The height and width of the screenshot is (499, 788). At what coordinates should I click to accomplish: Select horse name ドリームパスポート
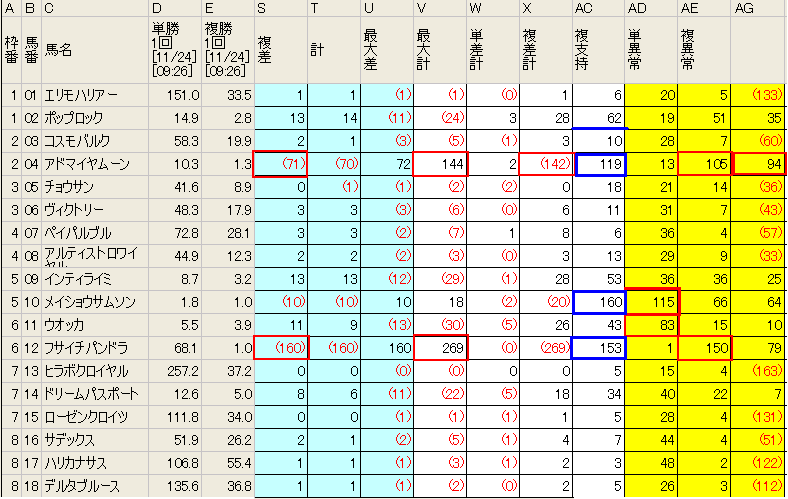coord(91,394)
